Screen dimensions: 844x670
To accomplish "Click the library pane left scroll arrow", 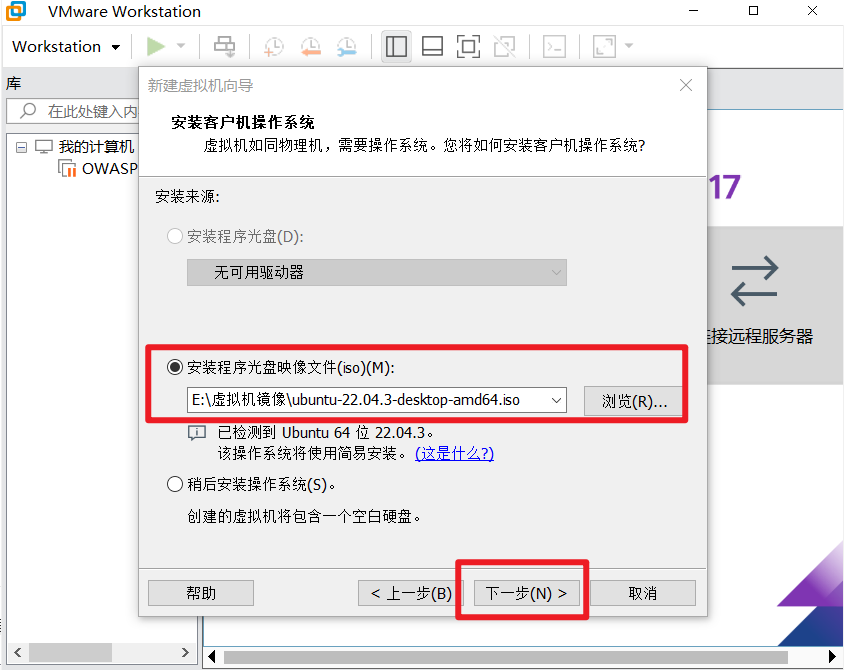I will (18, 652).
